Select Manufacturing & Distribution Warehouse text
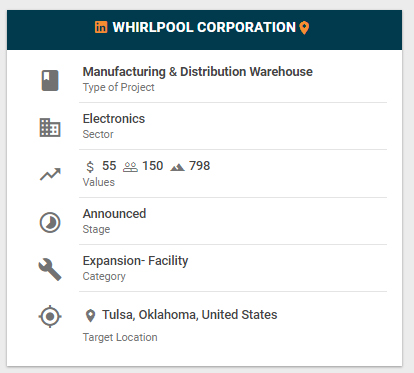Image resolution: width=414 pixels, height=373 pixels. pyautogui.click(x=198, y=72)
